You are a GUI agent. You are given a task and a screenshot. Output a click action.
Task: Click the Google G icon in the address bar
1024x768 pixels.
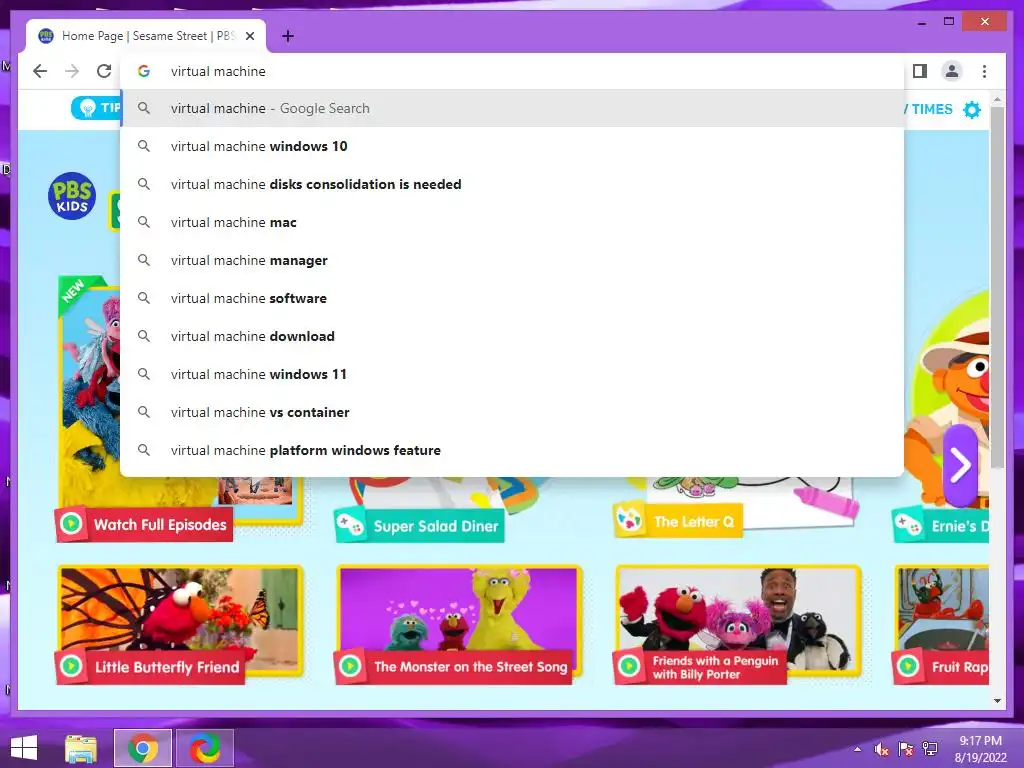(144, 71)
